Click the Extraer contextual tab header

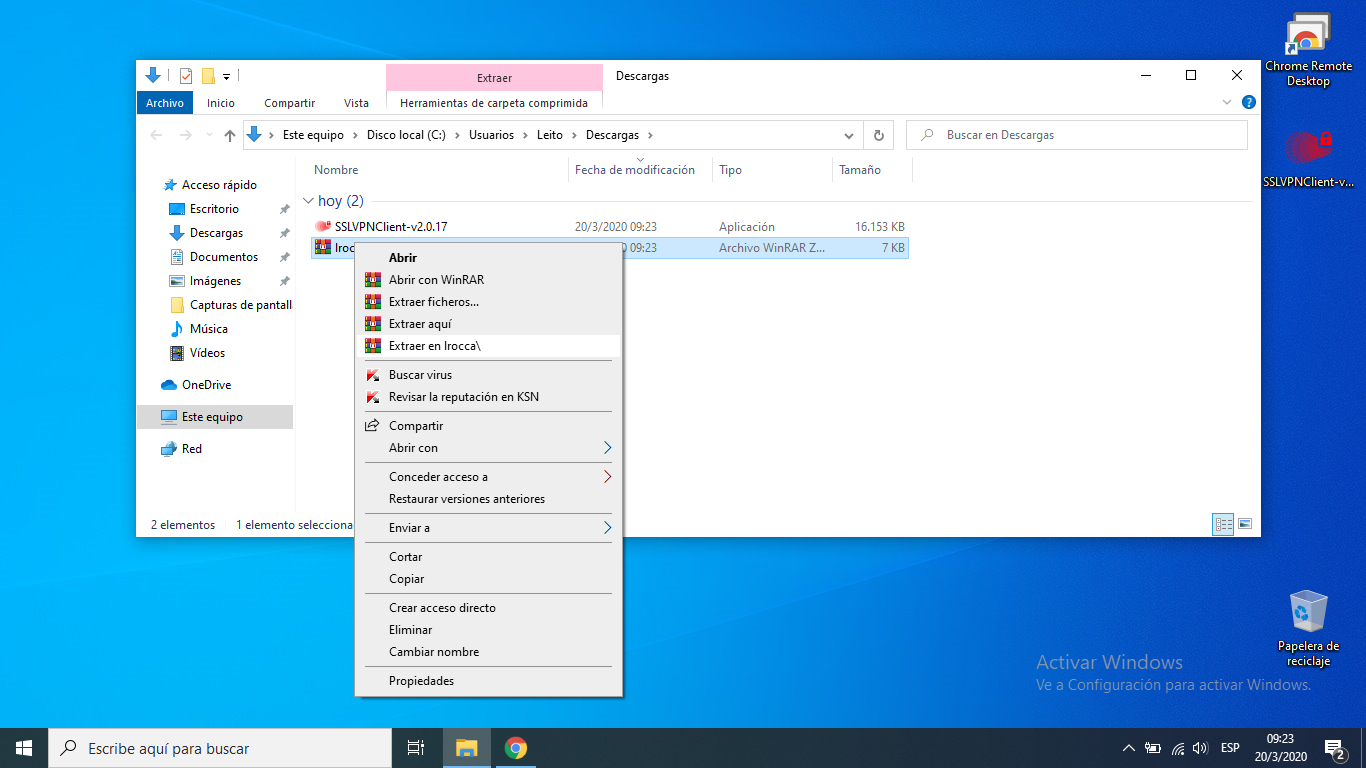pos(494,78)
